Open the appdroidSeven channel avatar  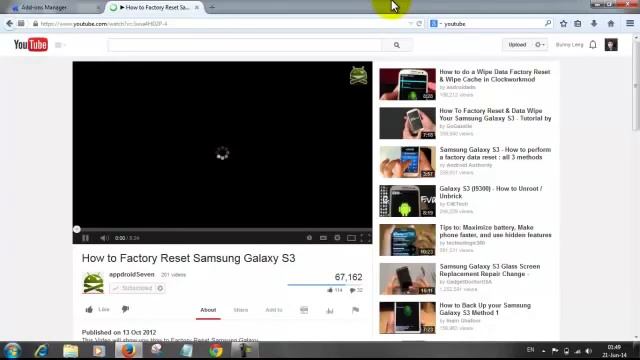pos(93,283)
